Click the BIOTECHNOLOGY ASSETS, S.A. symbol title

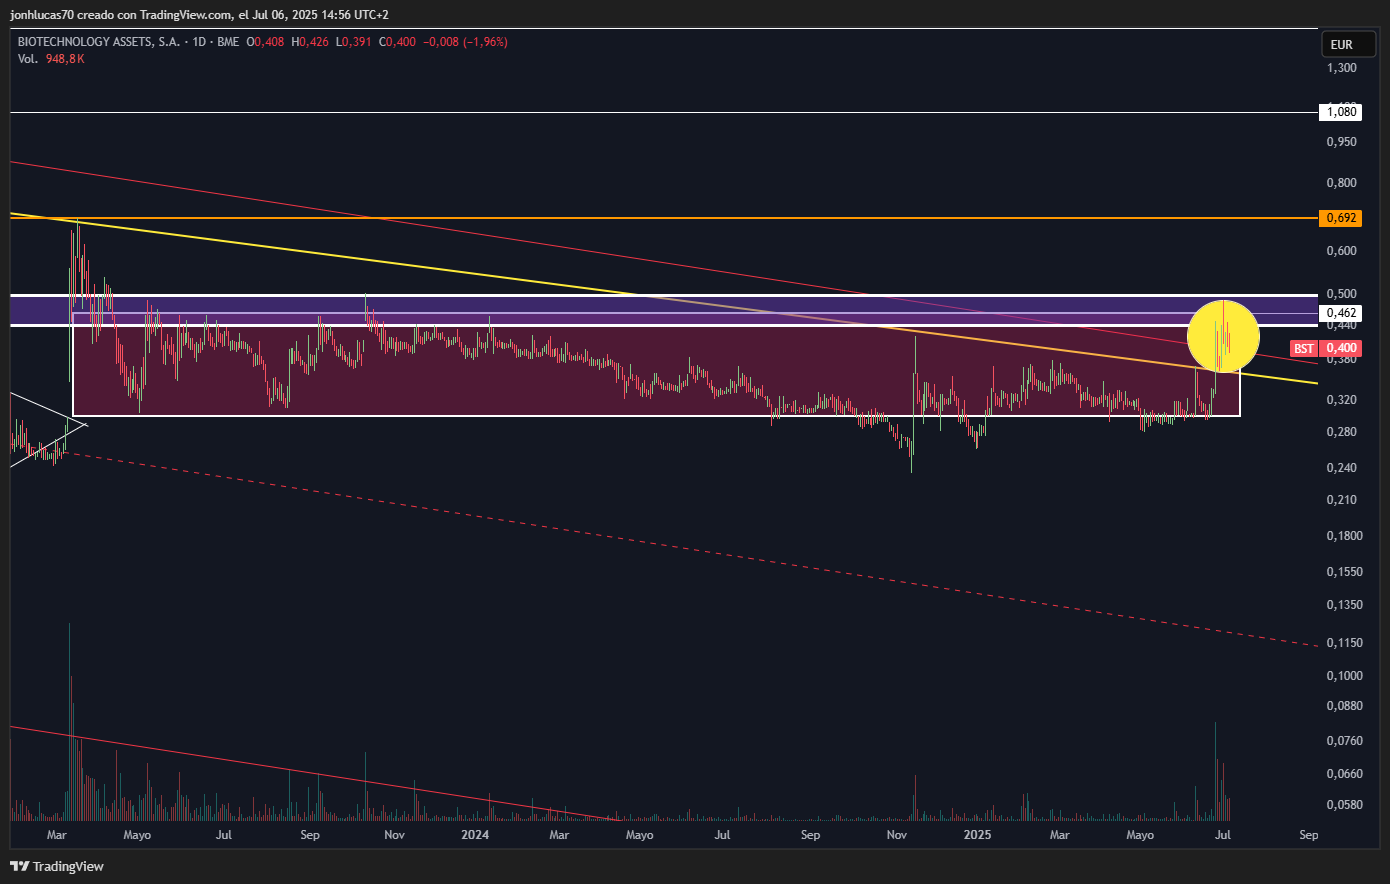coord(99,42)
